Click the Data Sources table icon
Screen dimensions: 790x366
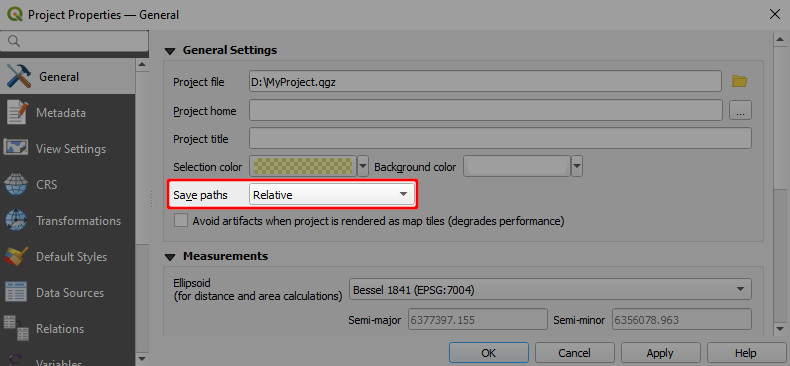coord(17,293)
